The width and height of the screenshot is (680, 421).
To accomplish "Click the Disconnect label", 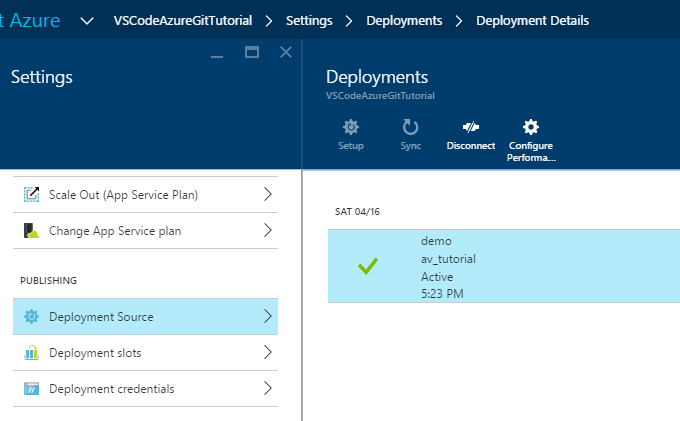I will [471, 146].
